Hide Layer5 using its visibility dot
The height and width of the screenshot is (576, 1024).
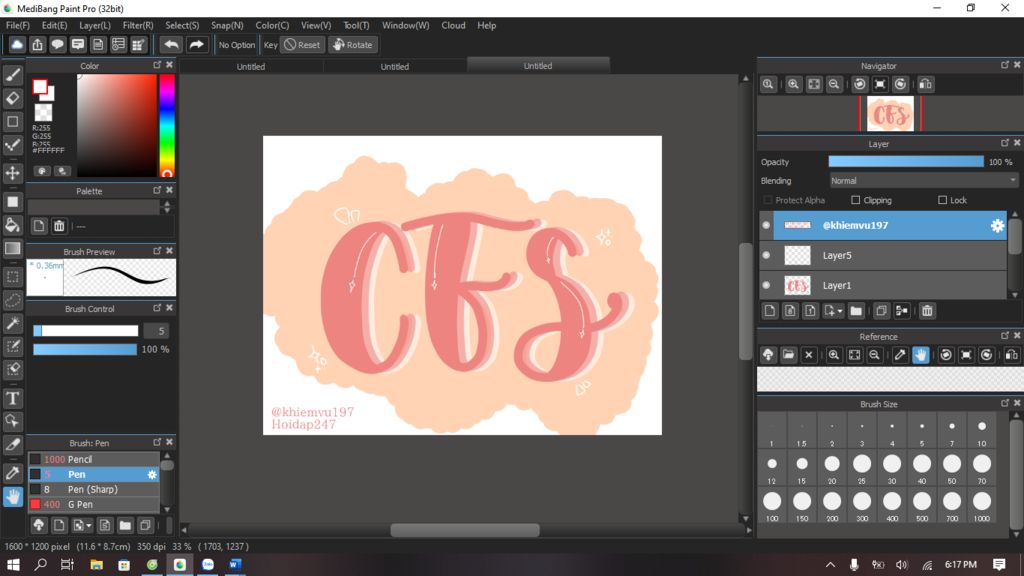[766, 256]
